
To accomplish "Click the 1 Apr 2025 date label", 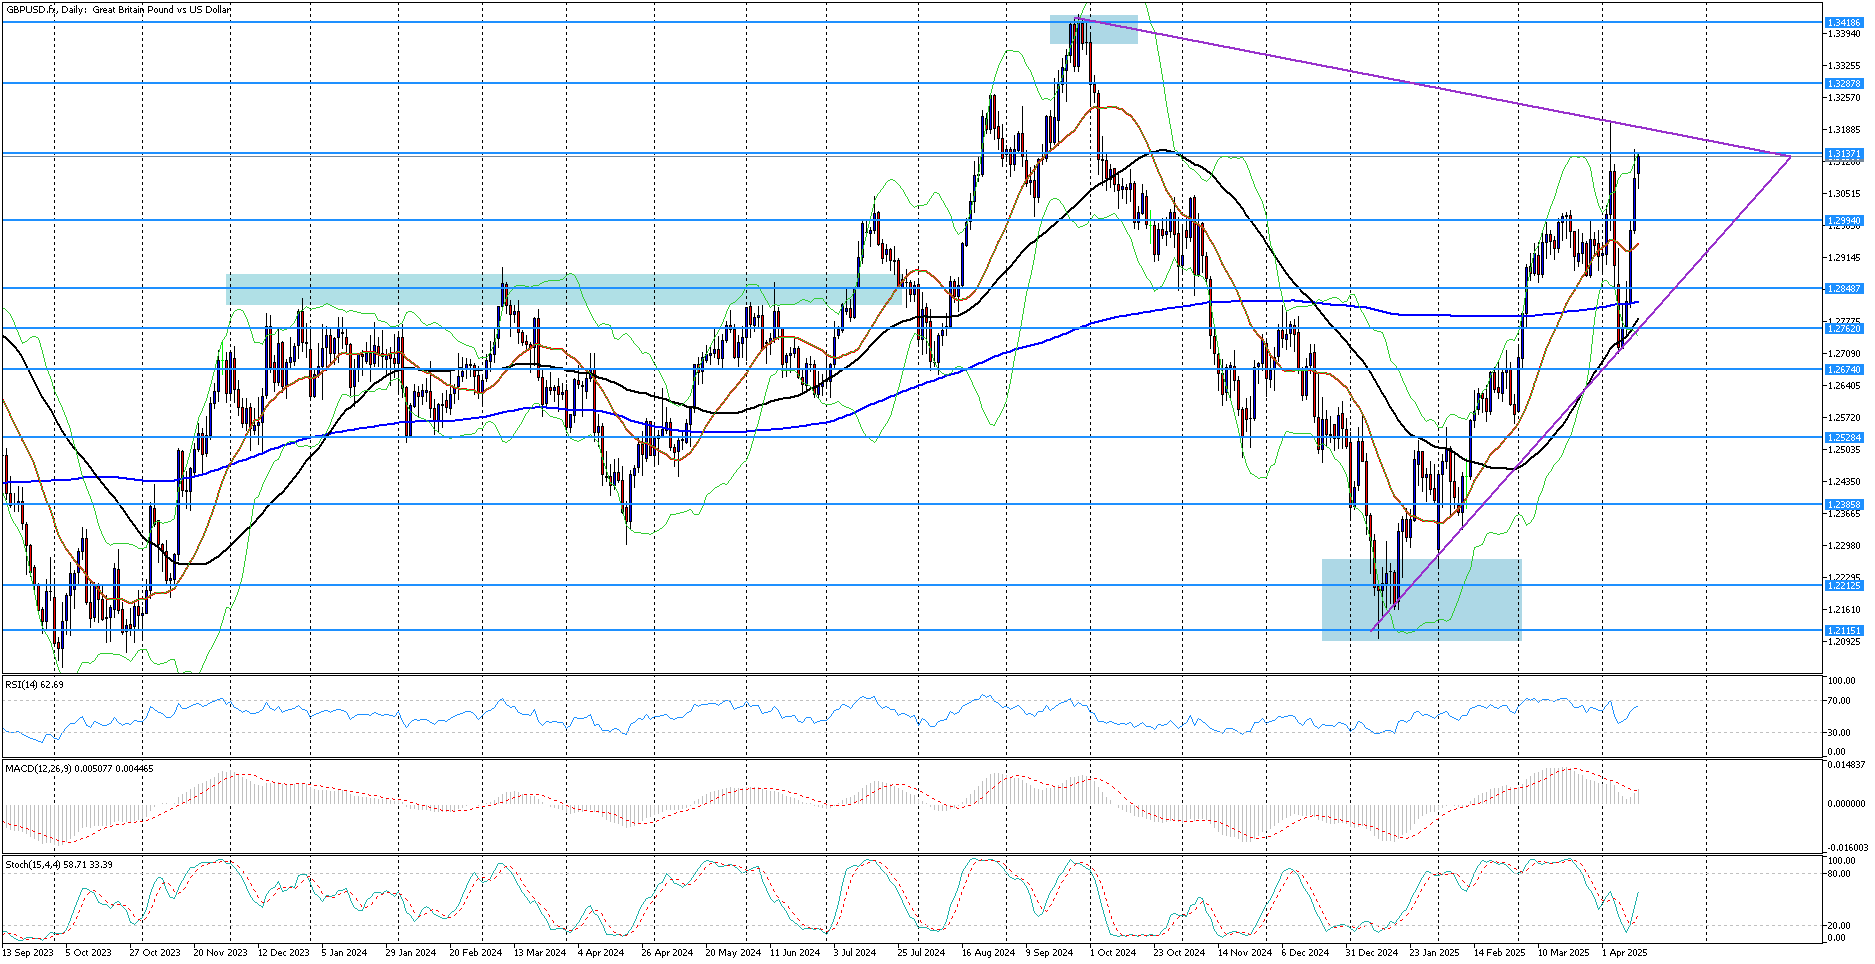I will (x=1624, y=953).
